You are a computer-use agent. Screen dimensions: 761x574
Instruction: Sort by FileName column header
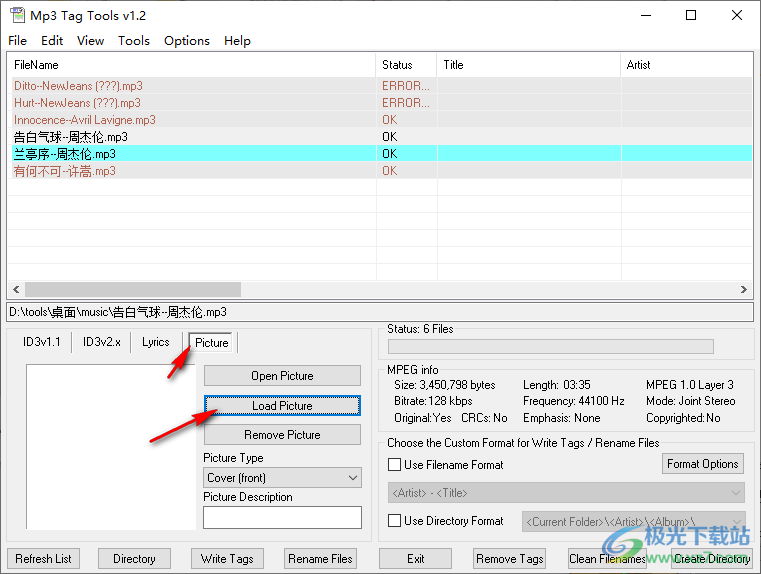pyautogui.click(x=191, y=65)
